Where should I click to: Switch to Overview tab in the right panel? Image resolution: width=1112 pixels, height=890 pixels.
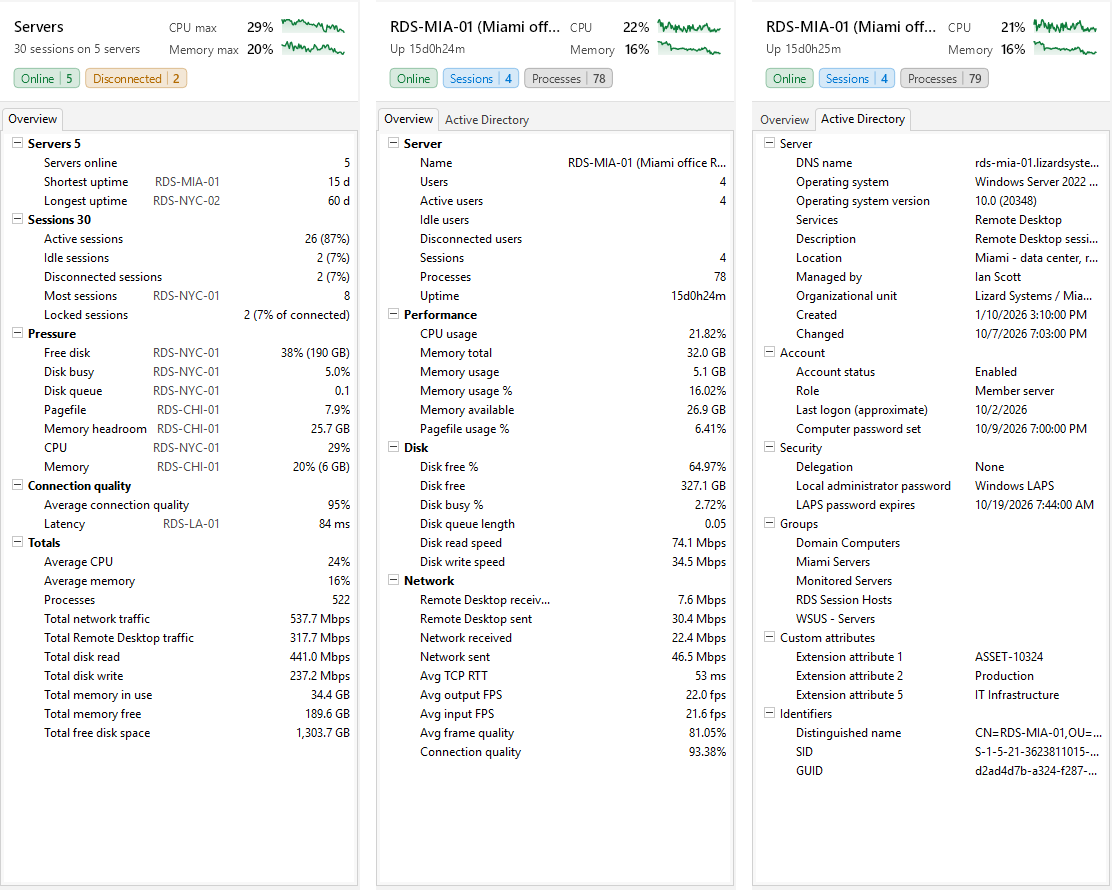click(784, 120)
